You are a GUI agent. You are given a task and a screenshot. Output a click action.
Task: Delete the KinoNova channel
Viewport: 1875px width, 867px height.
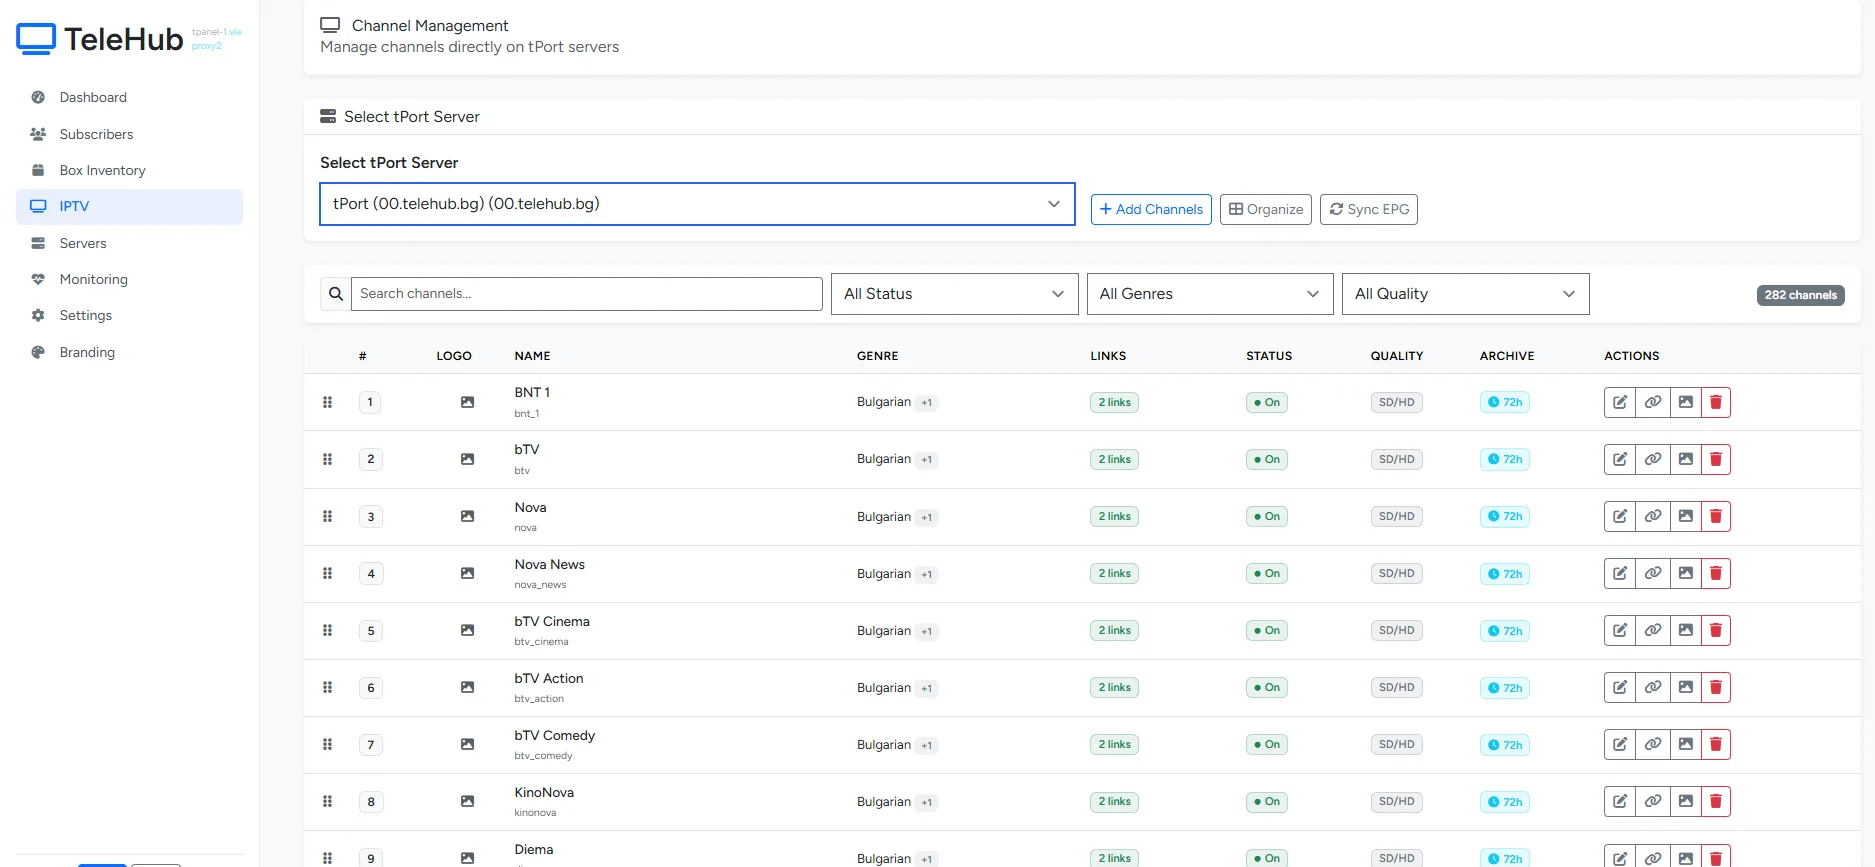[x=1716, y=801]
